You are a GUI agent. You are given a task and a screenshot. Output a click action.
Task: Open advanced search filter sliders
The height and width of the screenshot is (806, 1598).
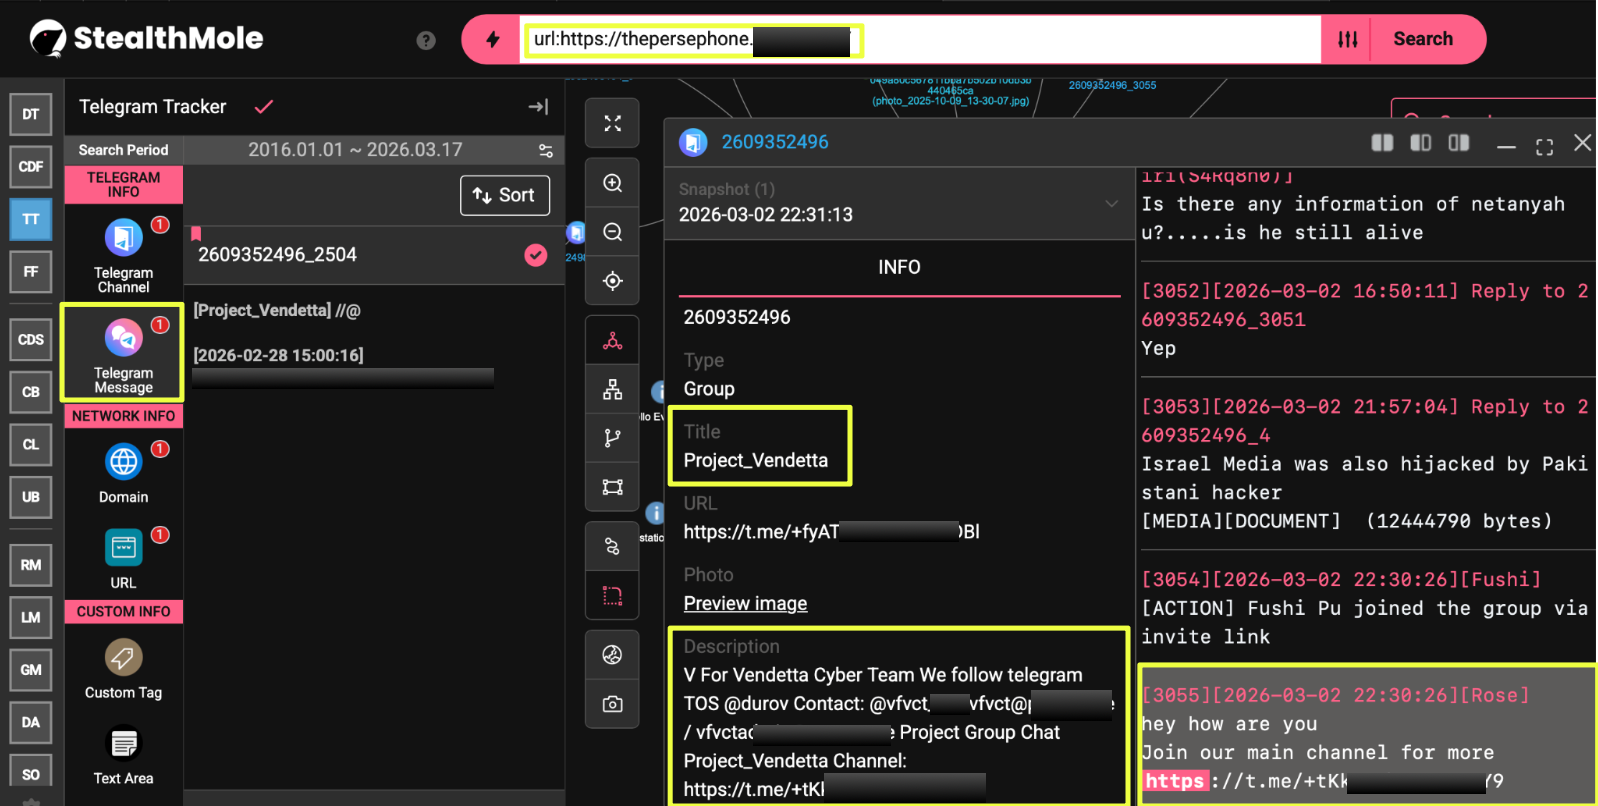tap(1347, 40)
